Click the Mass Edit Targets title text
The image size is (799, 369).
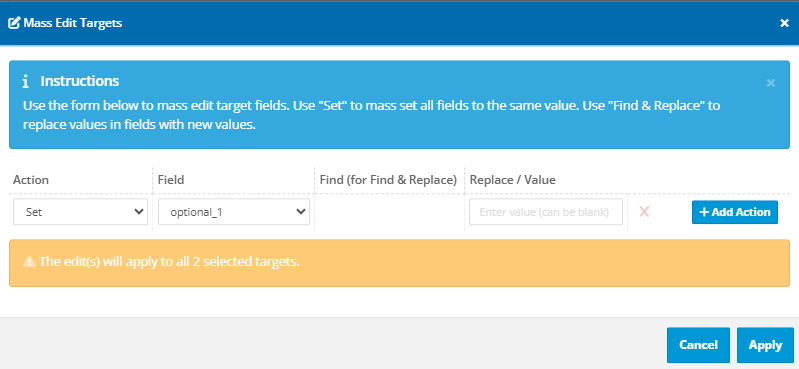73,23
